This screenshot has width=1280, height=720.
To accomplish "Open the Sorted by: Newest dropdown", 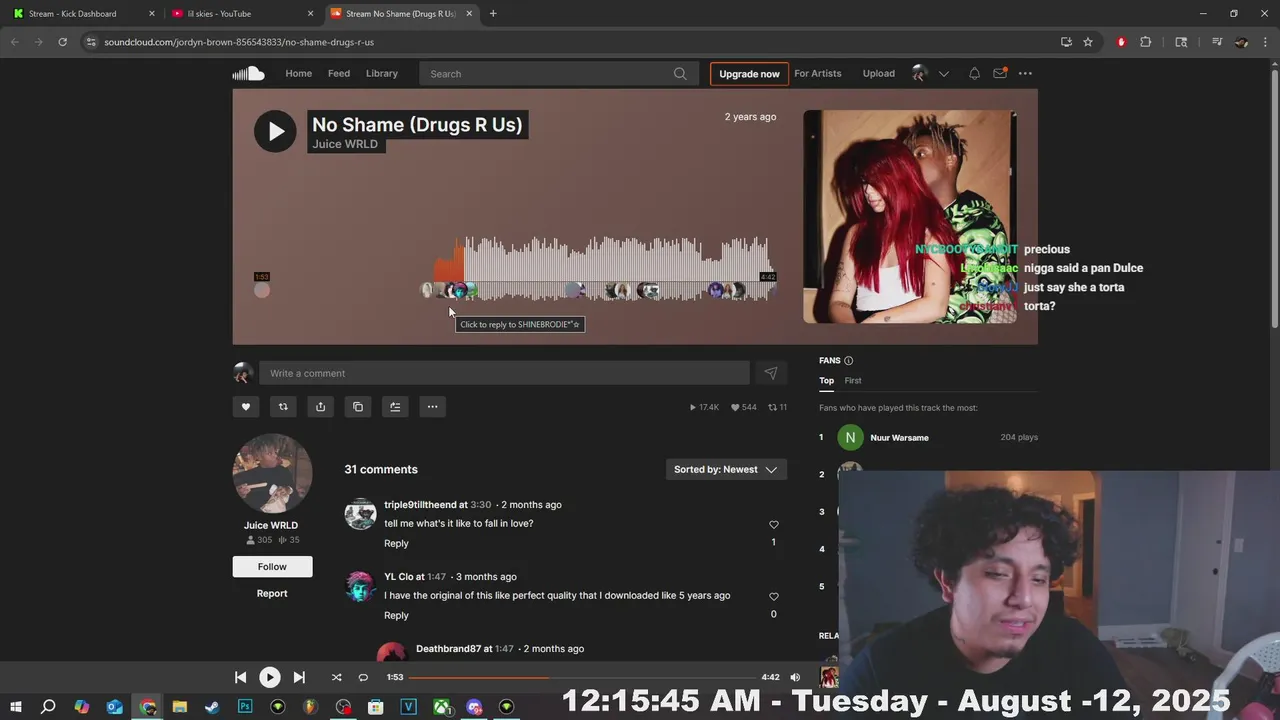I will 726,470.
